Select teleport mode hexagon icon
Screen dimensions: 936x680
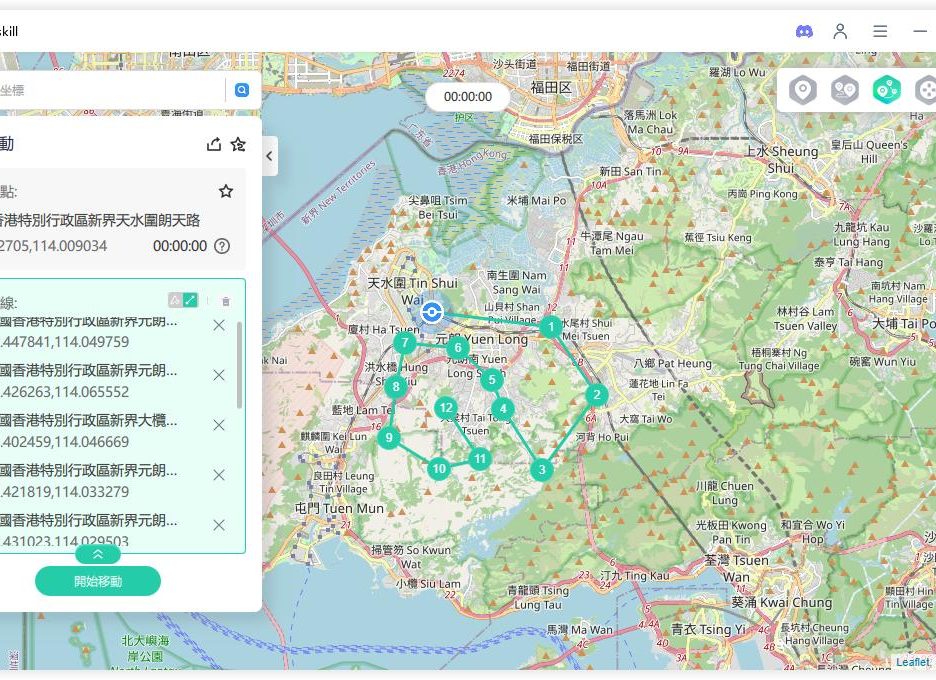pyautogui.click(x=802, y=91)
